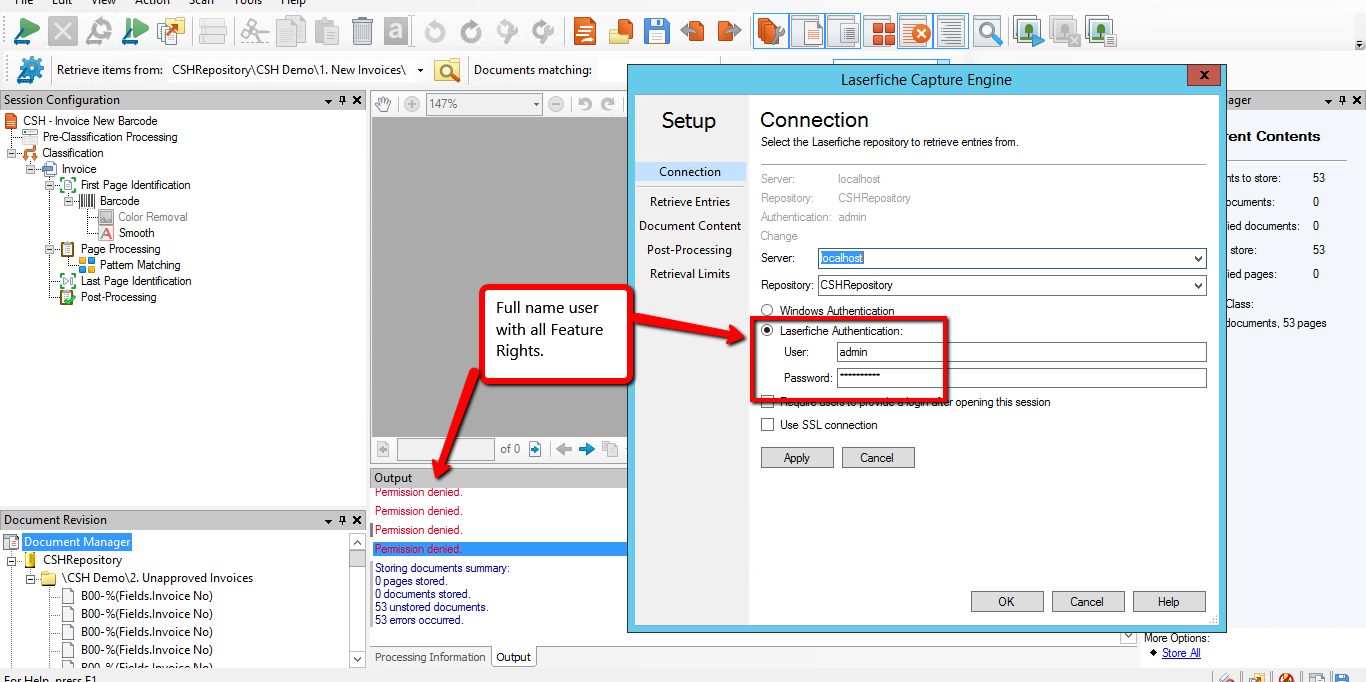Switch to Processing Information tab
This screenshot has width=1366, height=682.
click(430, 657)
